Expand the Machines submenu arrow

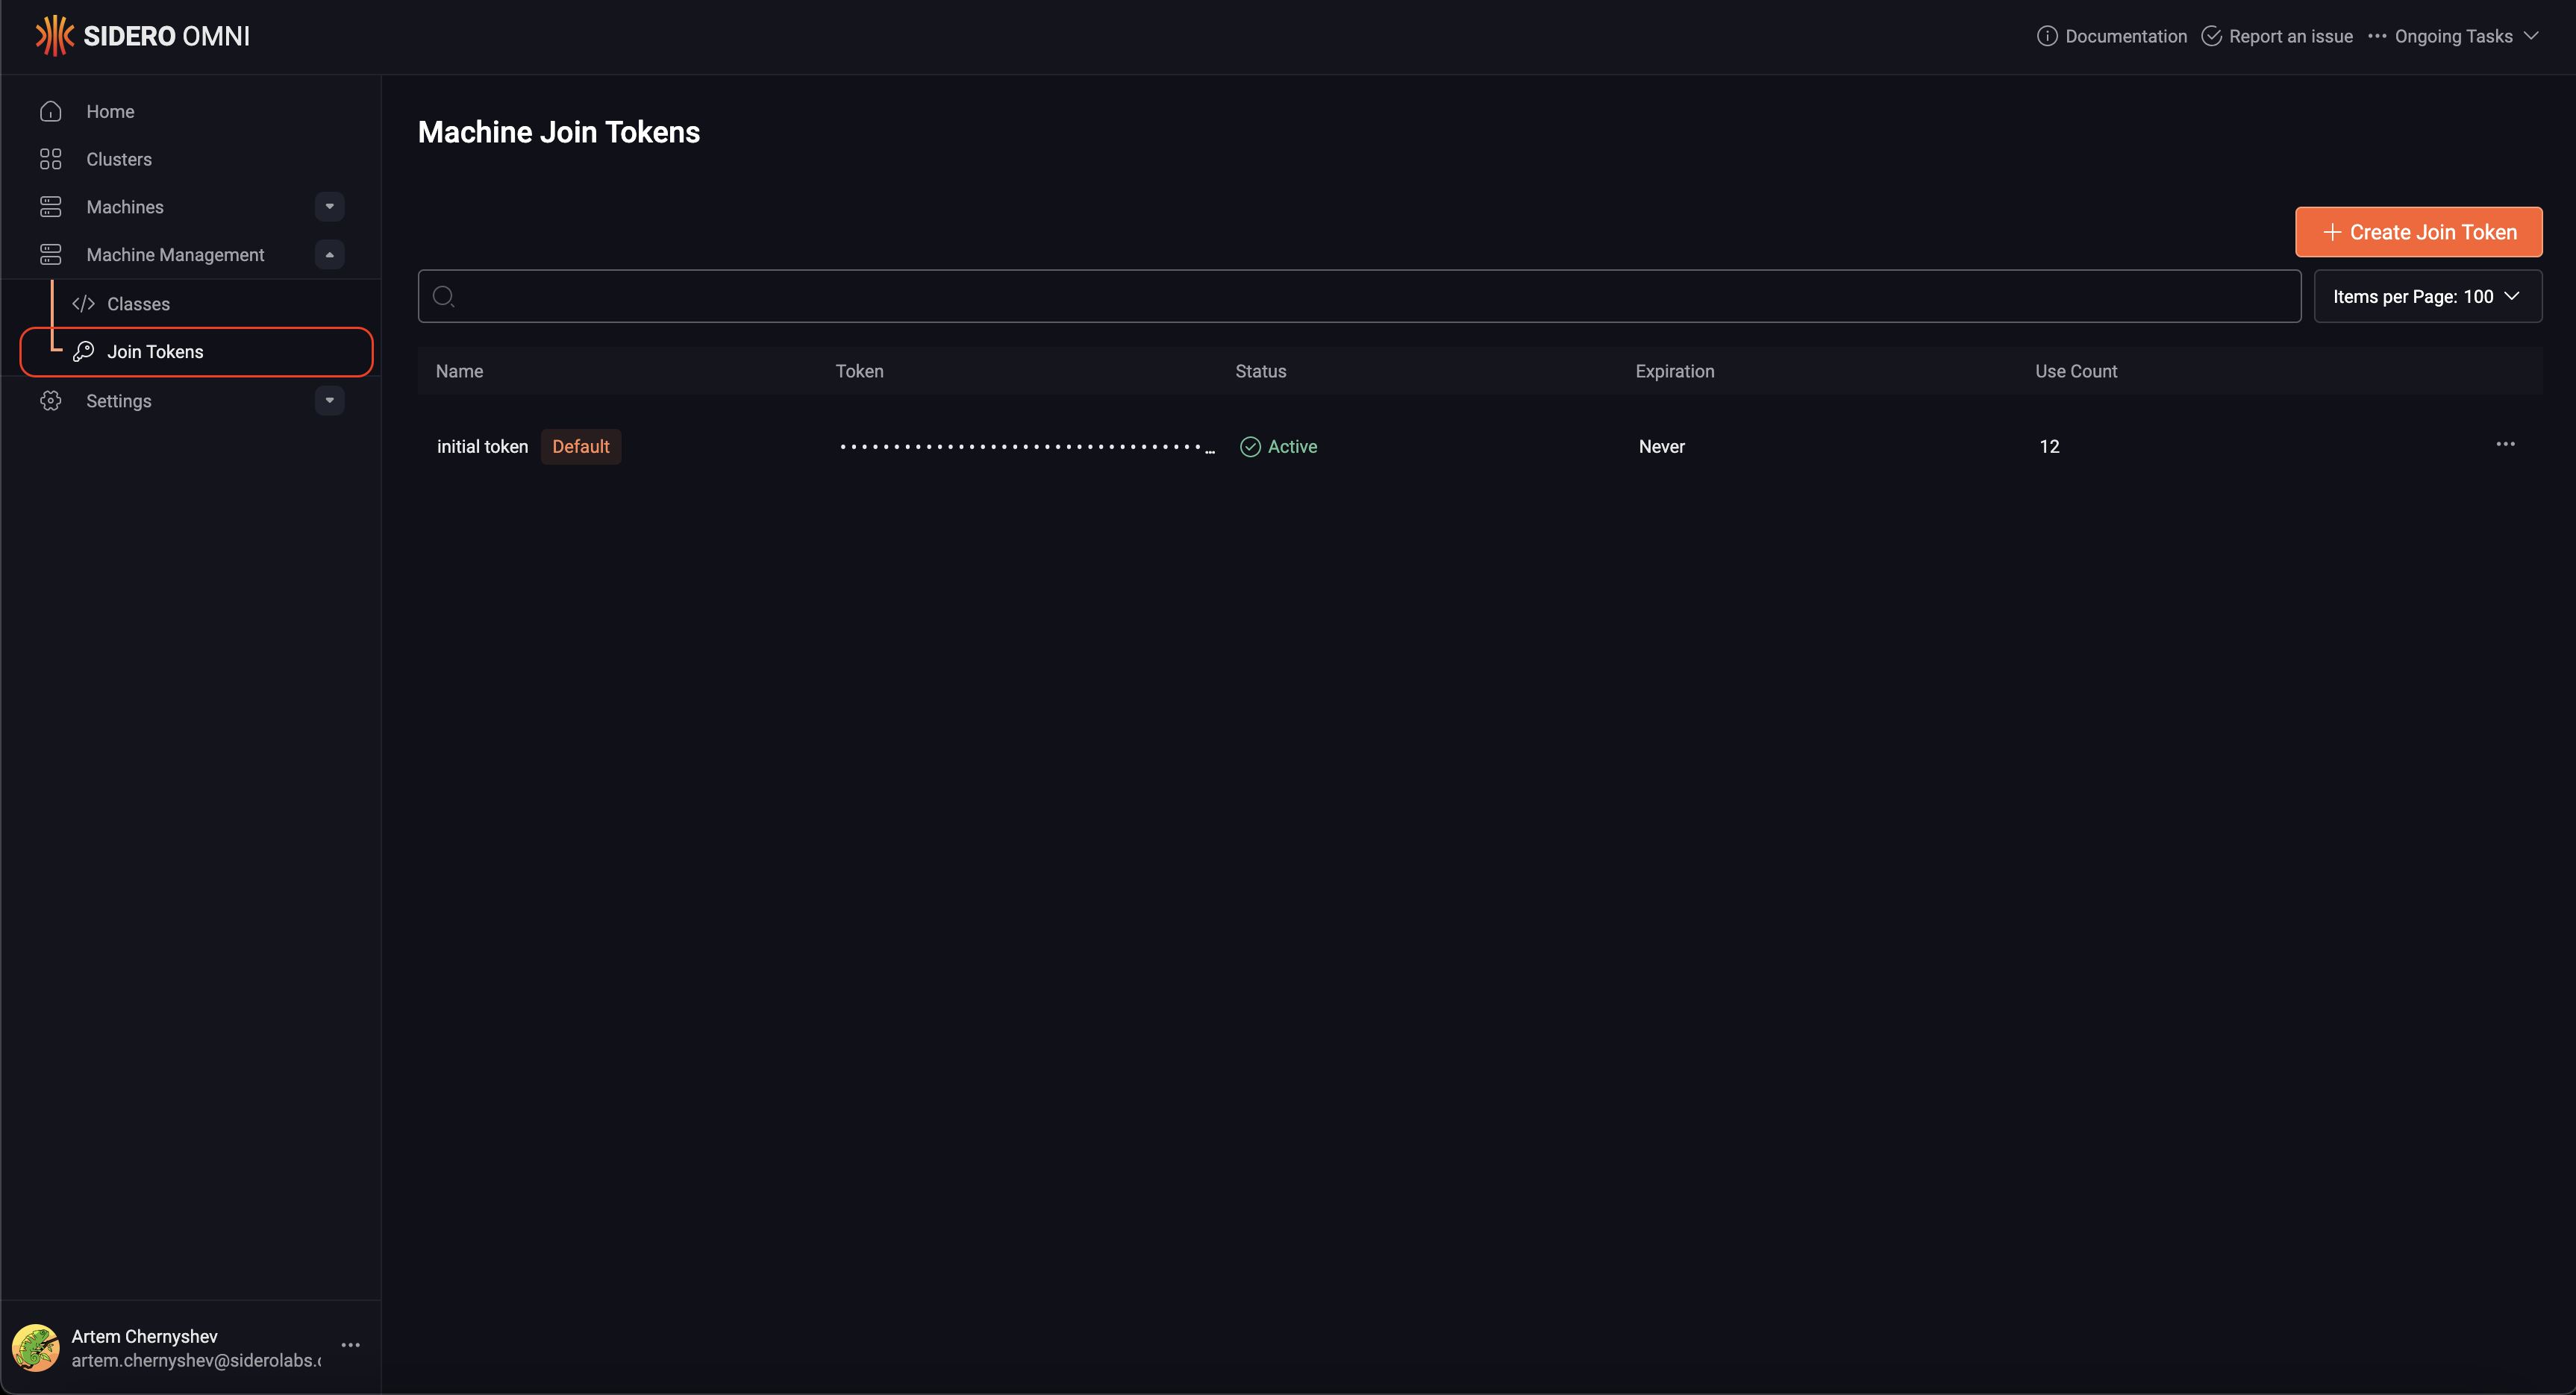(x=329, y=207)
